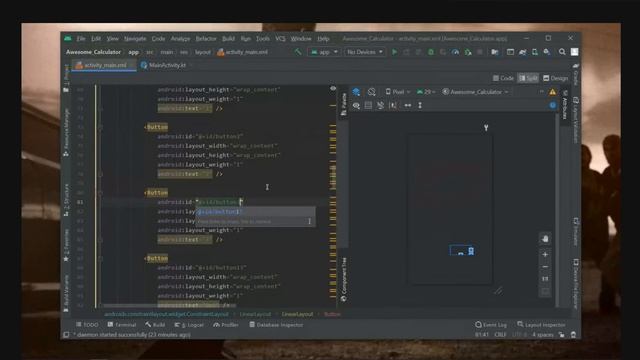Switch to Split view mode
The width and height of the screenshot is (640, 360).
(x=528, y=78)
